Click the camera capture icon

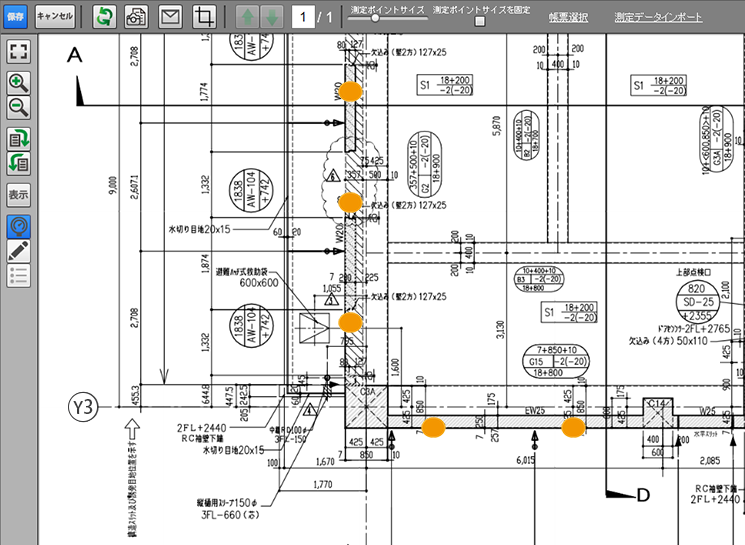pyautogui.click(x=136, y=17)
